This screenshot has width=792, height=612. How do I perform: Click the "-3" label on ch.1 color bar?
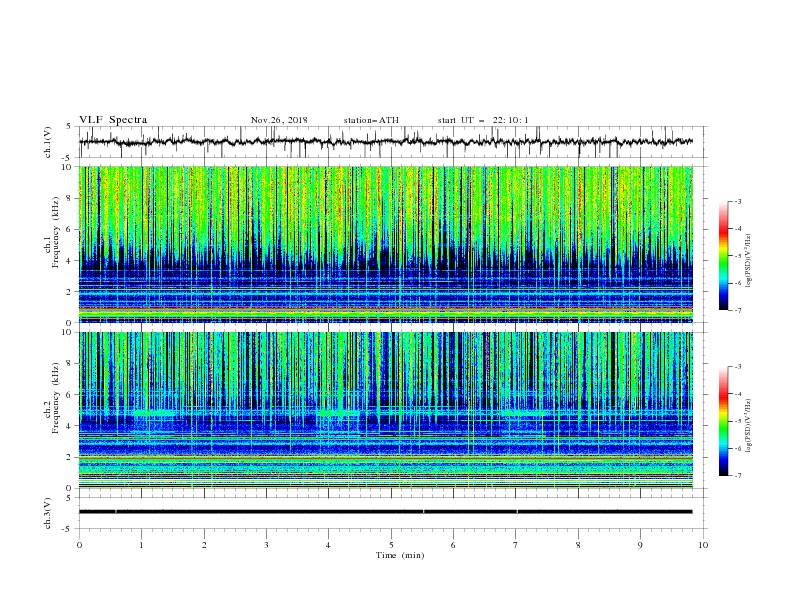[738, 201]
